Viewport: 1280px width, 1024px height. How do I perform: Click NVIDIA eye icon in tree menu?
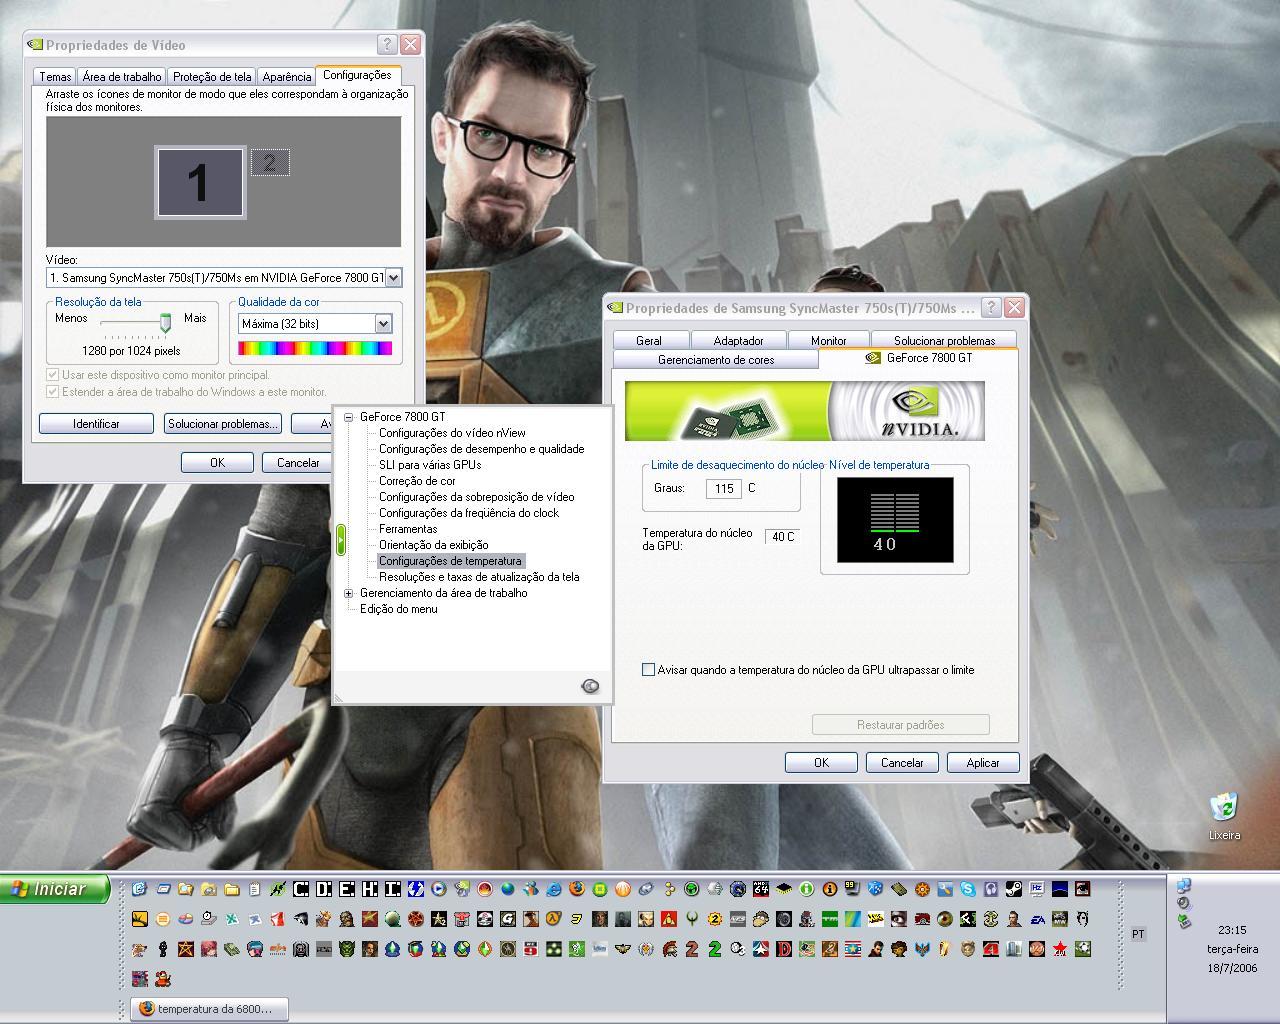[590, 686]
